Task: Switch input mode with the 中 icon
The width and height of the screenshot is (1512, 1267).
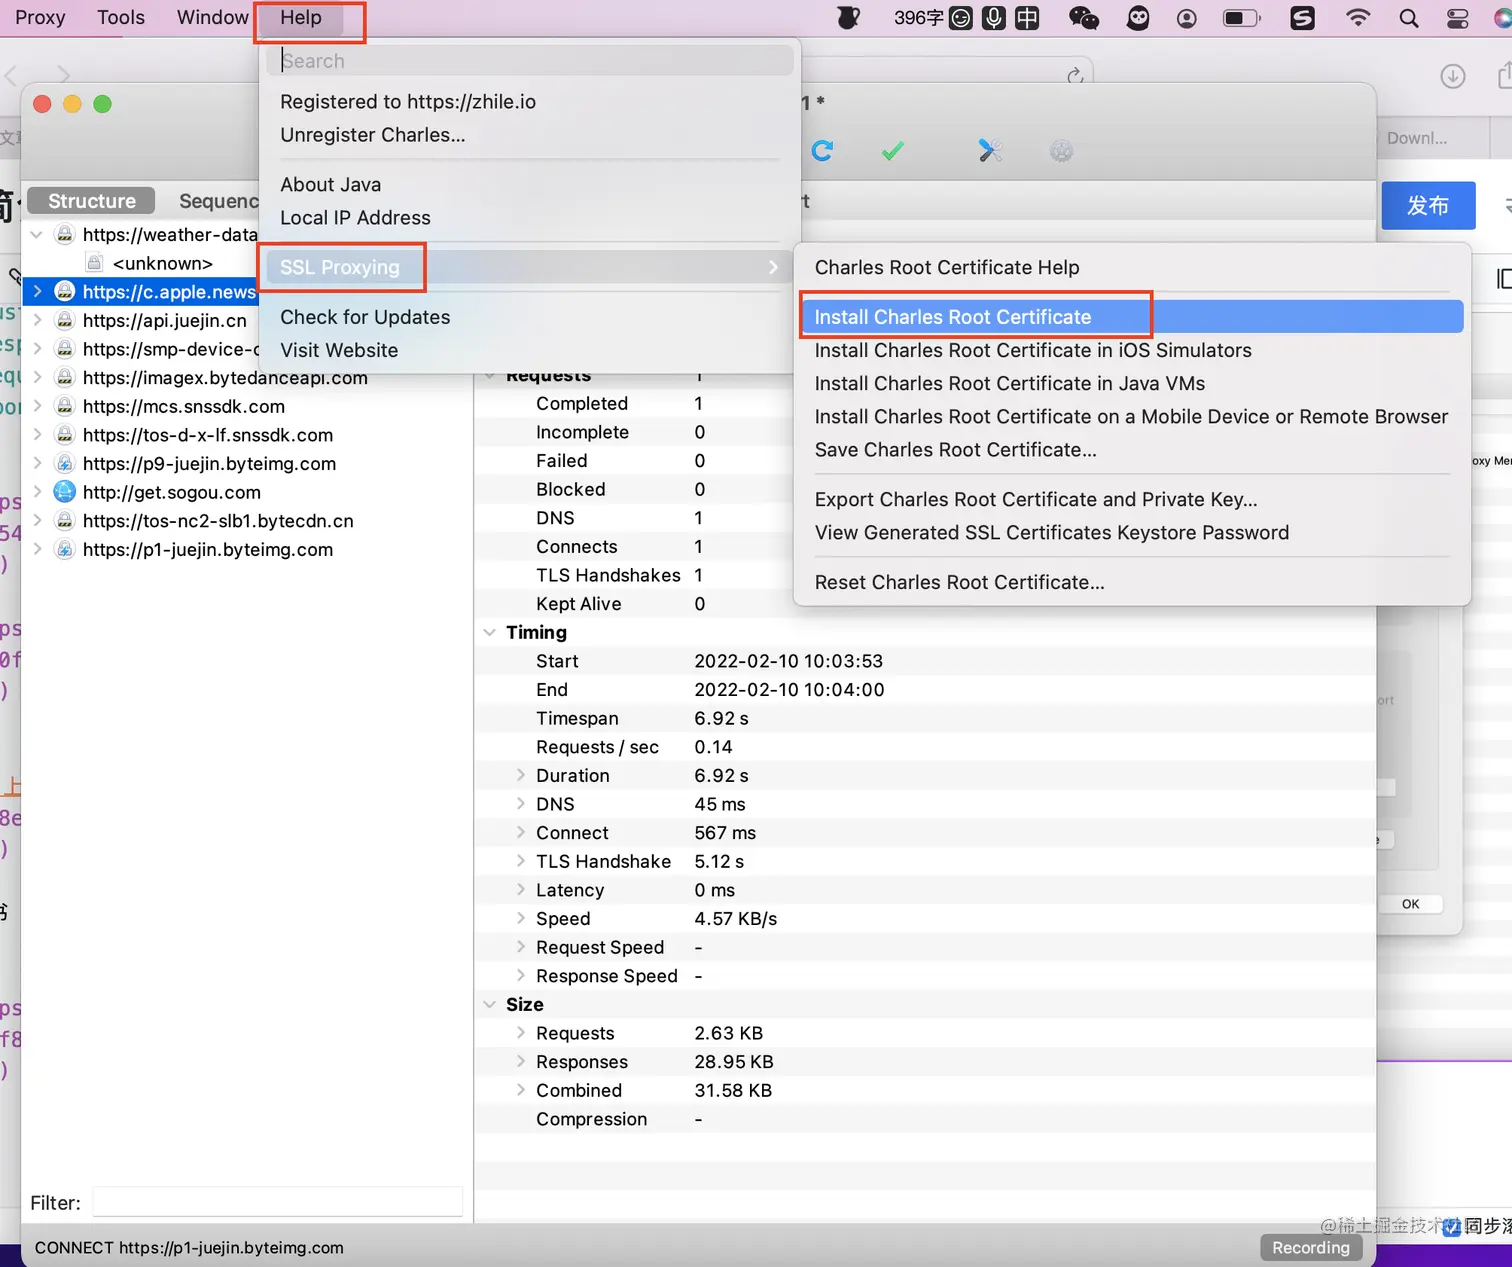Action: coord(1027,18)
